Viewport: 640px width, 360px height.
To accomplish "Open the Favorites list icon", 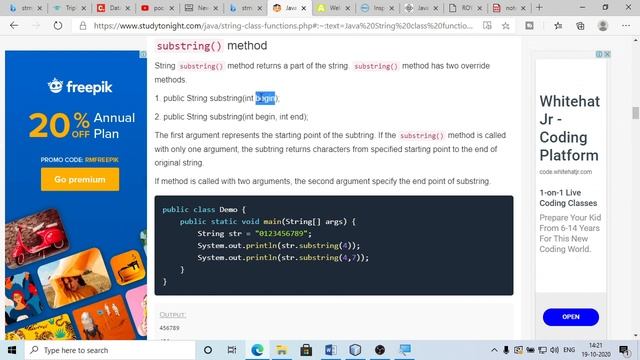I will coord(558,26).
